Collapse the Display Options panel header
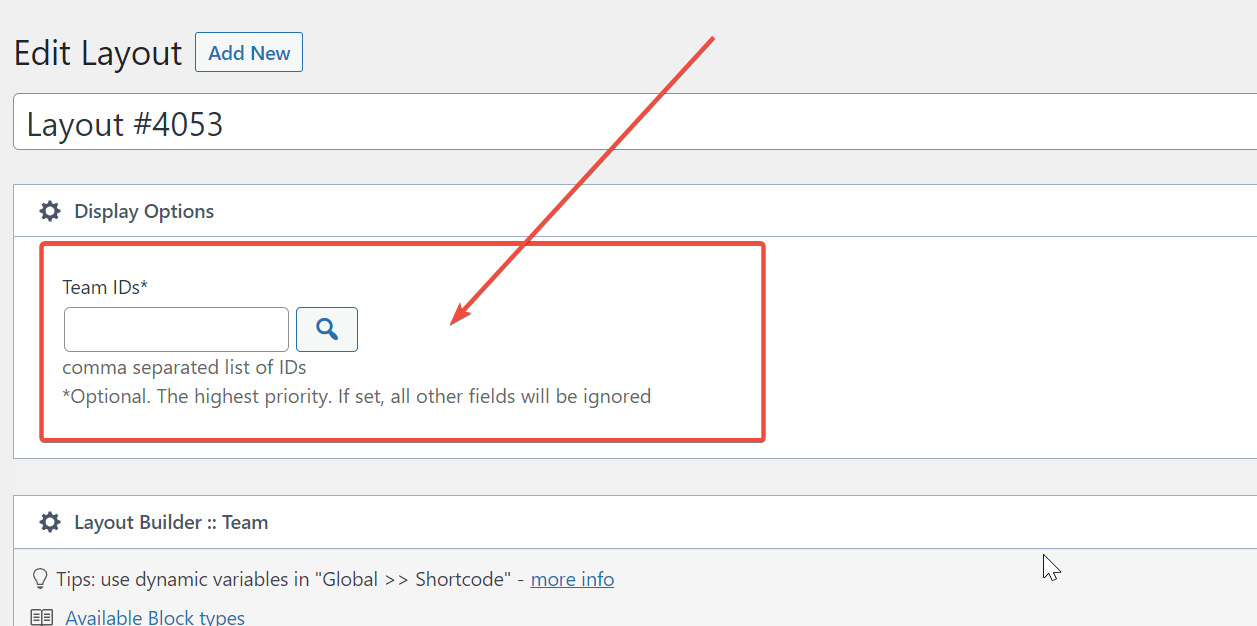The height and width of the screenshot is (626, 1257). click(x=635, y=211)
